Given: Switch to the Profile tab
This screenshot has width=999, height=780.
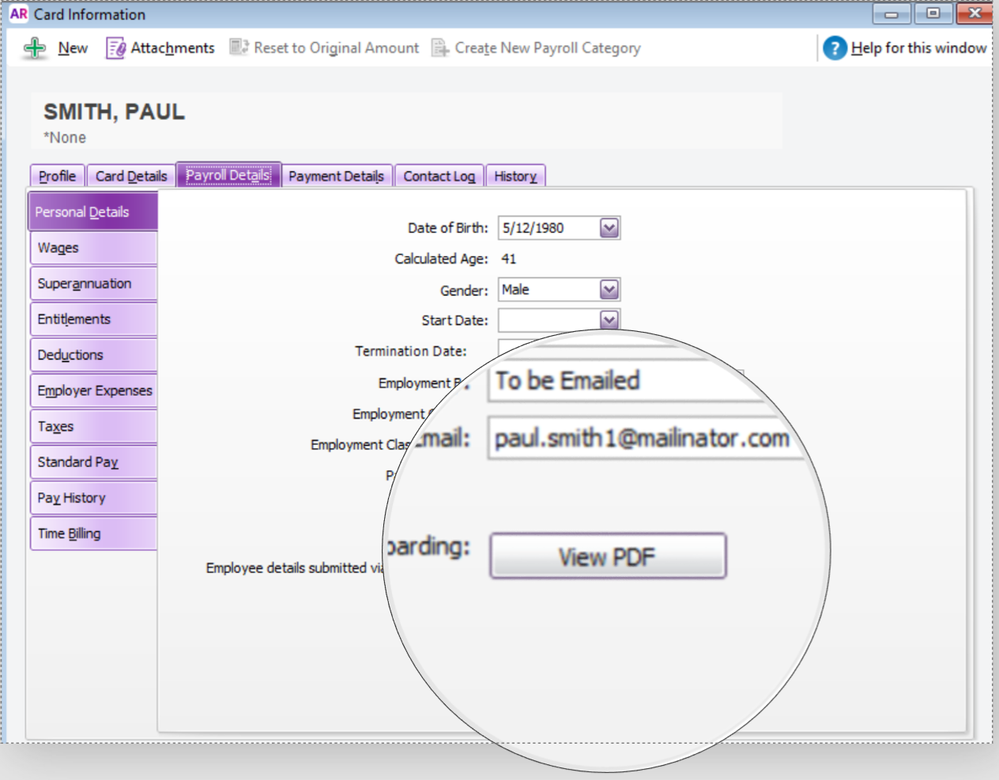Looking at the screenshot, I should pos(57,176).
